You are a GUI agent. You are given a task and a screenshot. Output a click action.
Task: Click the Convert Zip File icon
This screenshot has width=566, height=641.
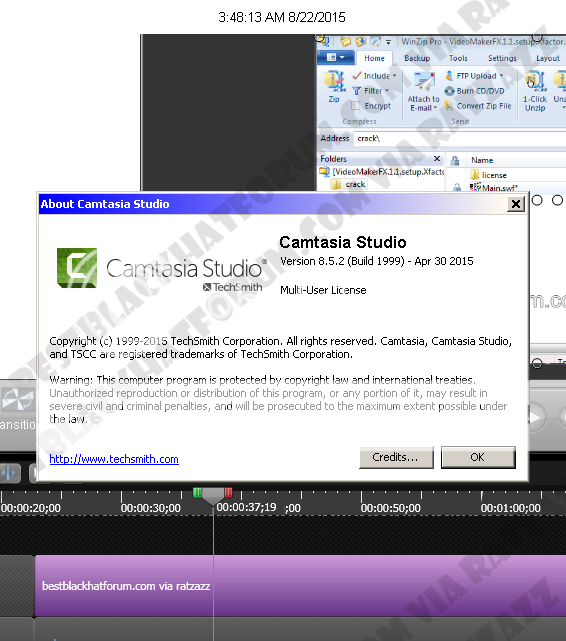click(x=449, y=106)
